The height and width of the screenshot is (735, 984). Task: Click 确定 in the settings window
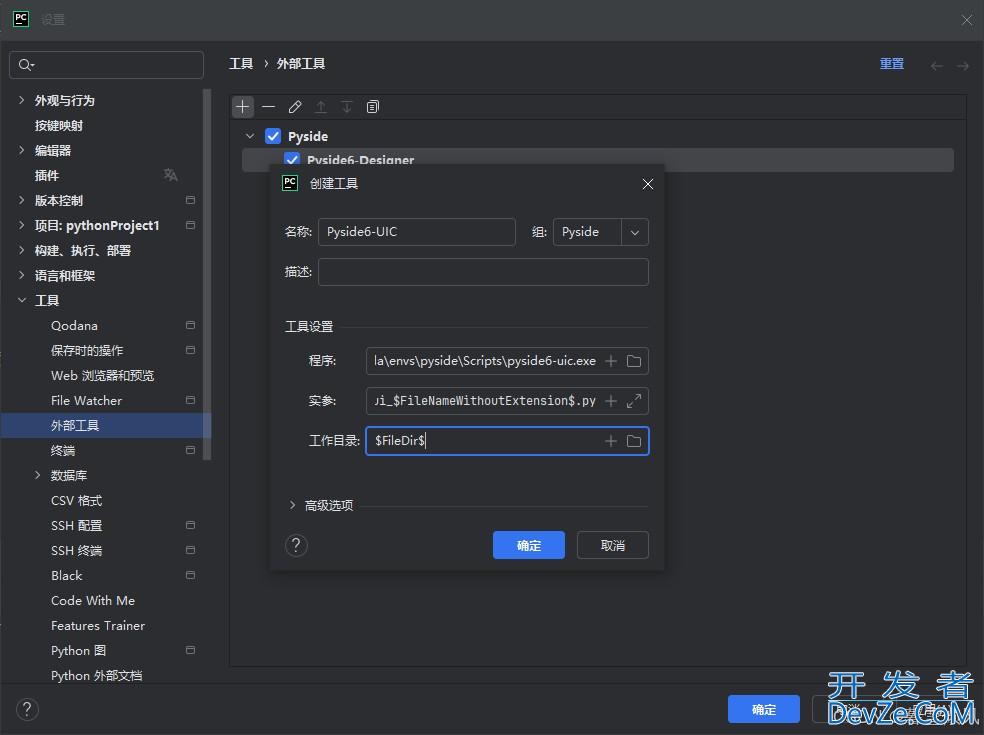tap(764, 709)
